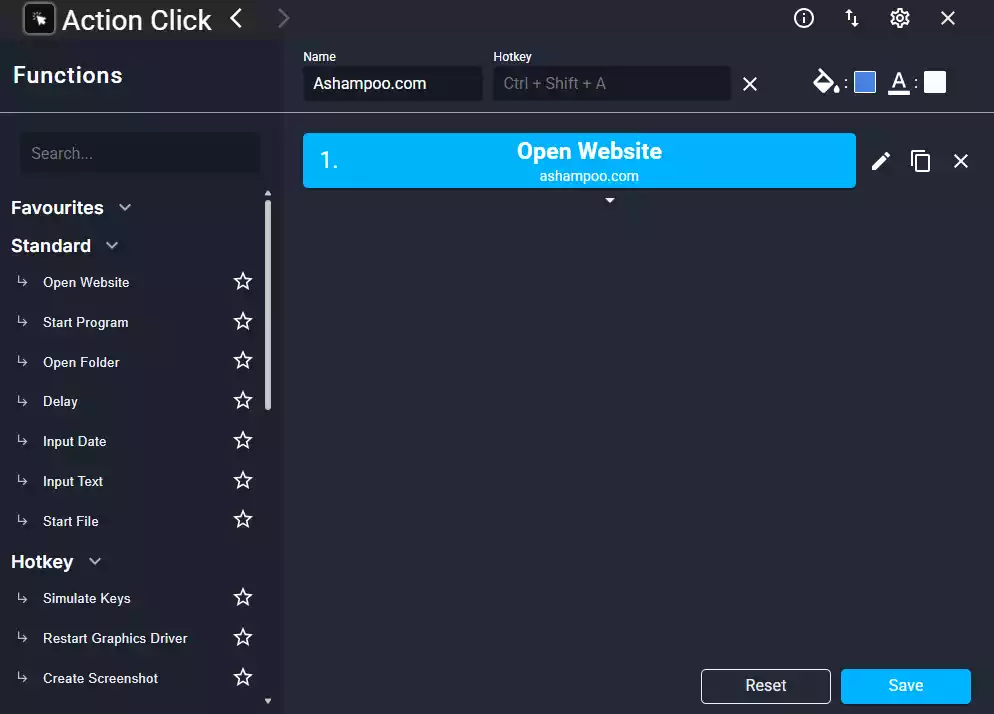Click the import/export arrows icon
This screenshot has height=714, width=994.
(852, 18)
